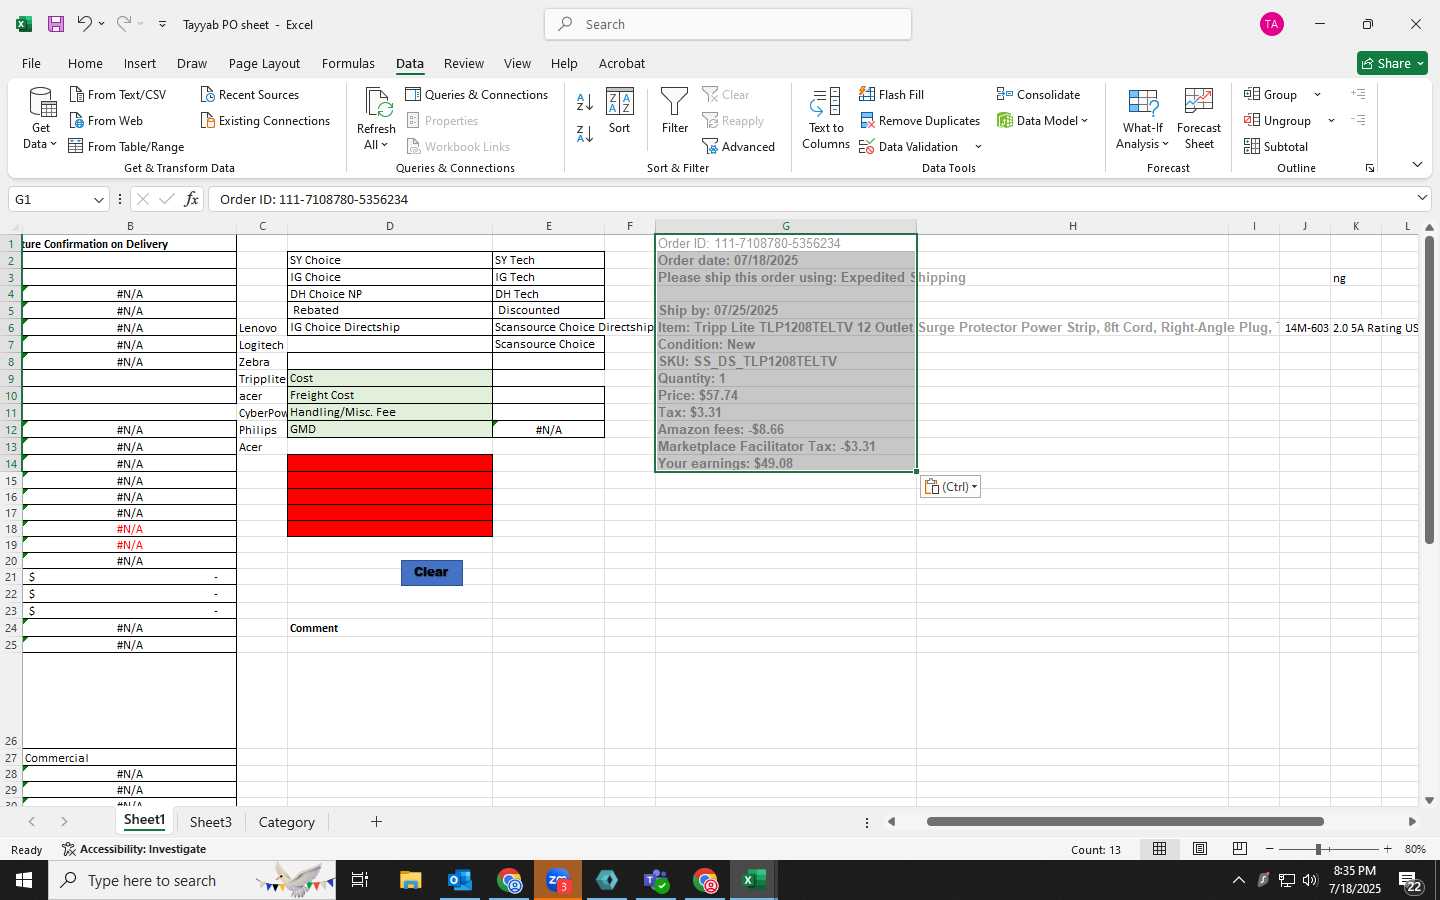
Task: Switch to the Acrobat tab
Action: [x=622, y=63]
